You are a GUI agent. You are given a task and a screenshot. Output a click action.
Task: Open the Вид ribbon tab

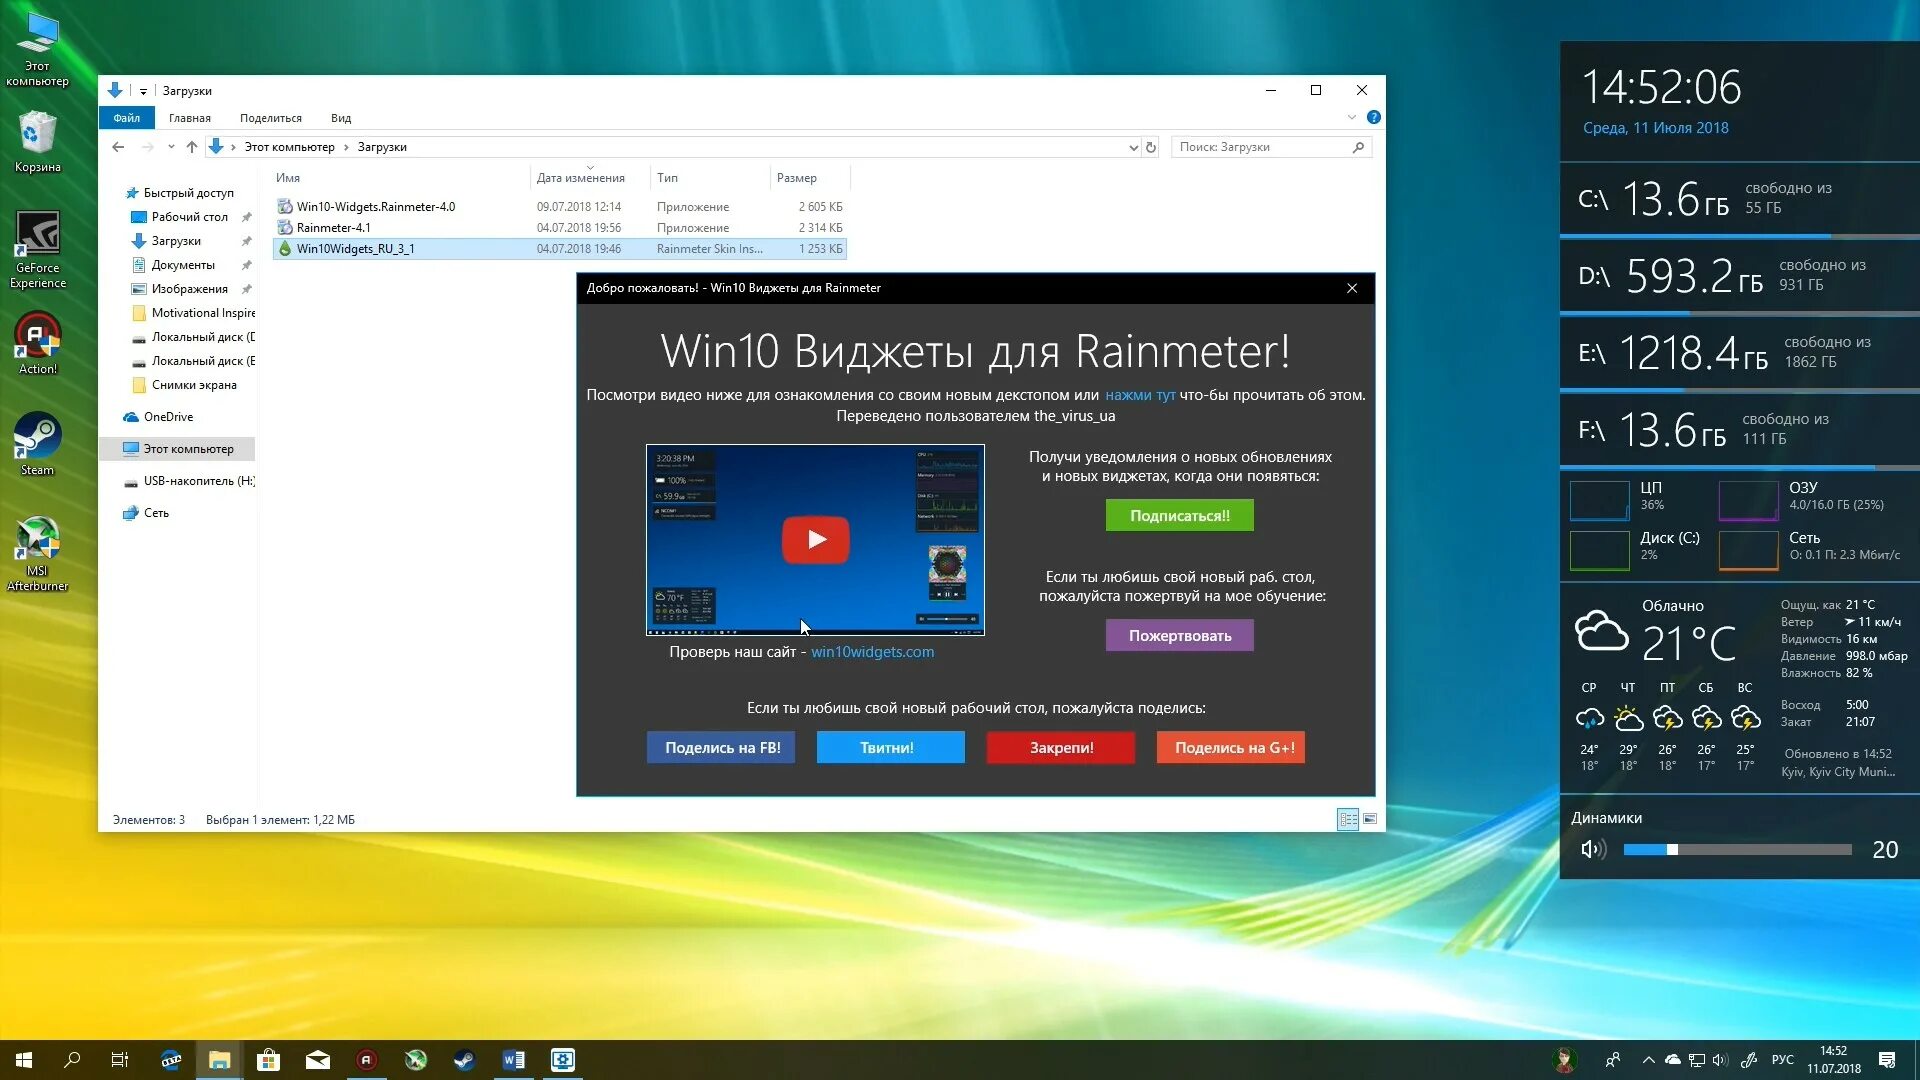click(x=341, y=118)
